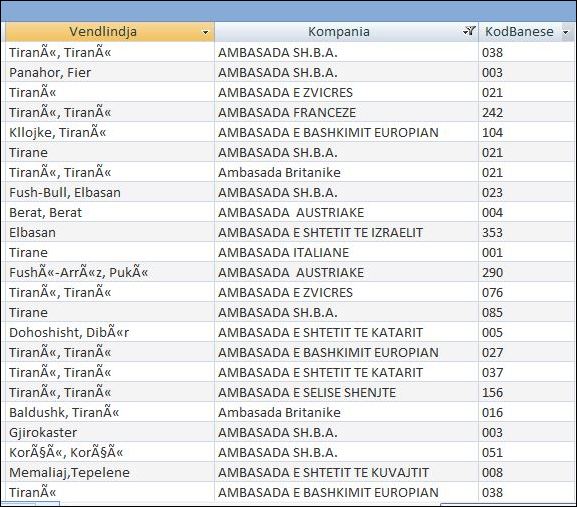Viewport: 577px width, 507px height.
Task: Select KodBanese value 001
Action: [525, 252]
